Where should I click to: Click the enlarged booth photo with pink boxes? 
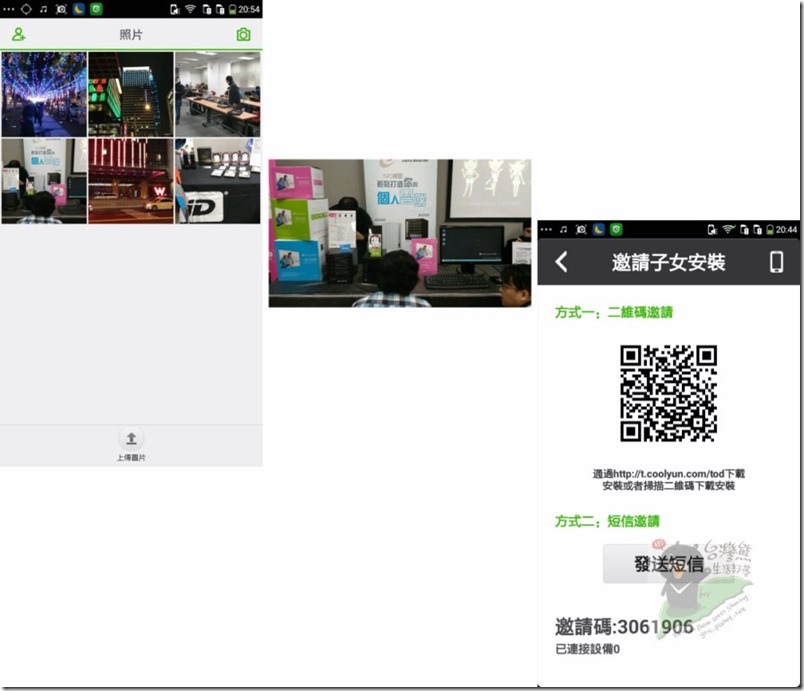[400, 233]
